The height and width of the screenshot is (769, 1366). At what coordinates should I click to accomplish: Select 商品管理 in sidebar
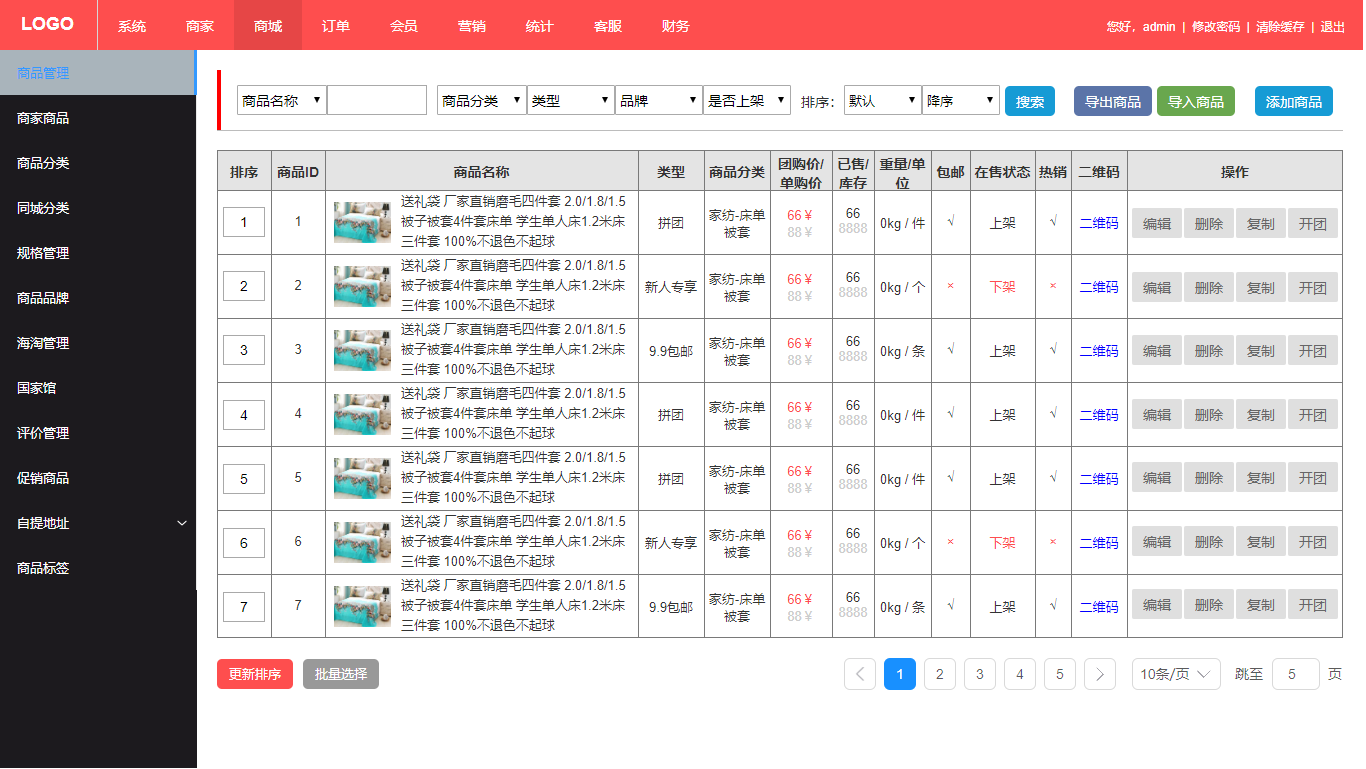pyautogui.click(x=98, y=73)
